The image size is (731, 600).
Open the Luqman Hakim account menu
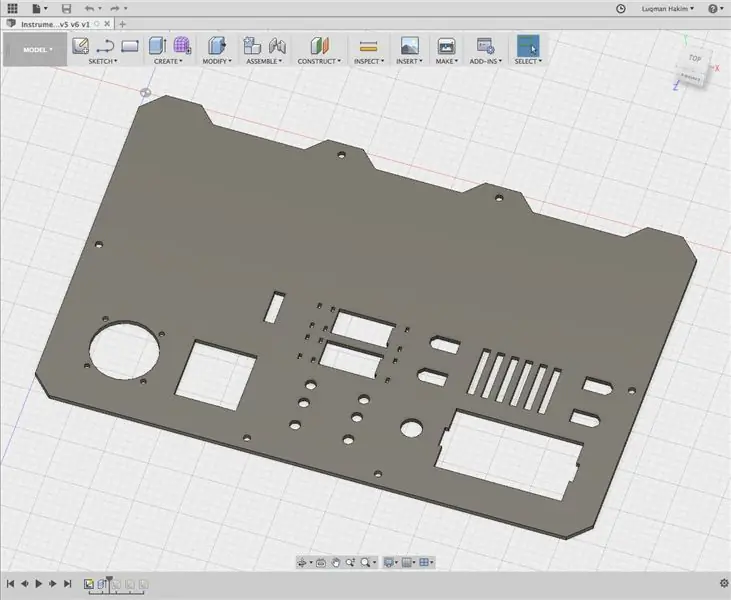point(668,8)
